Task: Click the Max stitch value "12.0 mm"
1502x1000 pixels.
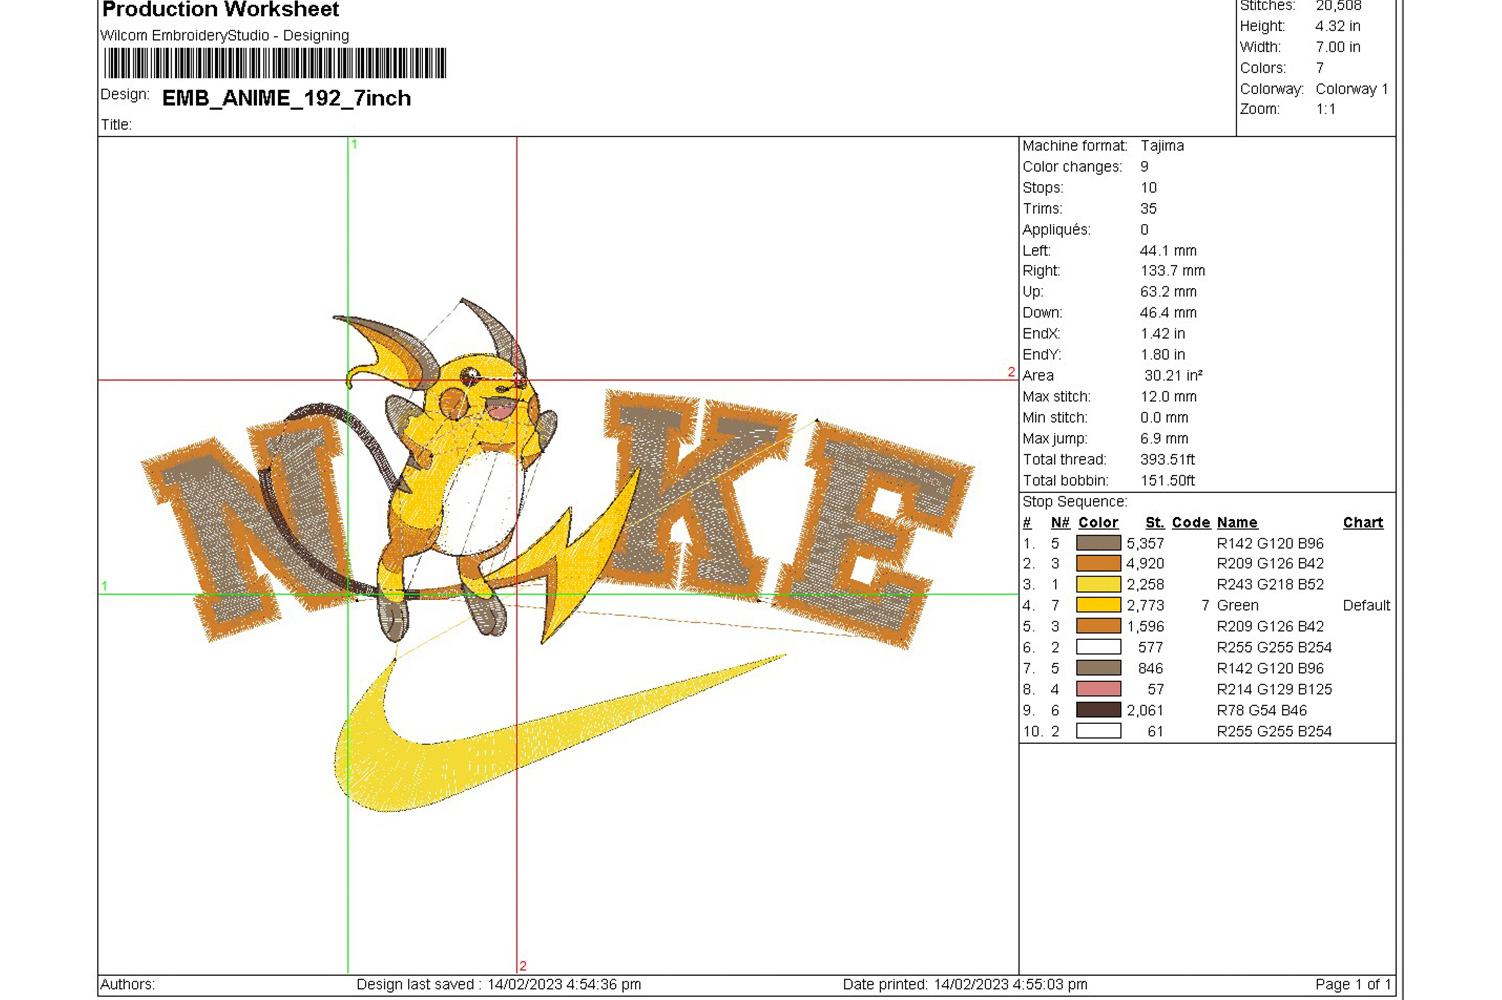Action: (1168, 397)
